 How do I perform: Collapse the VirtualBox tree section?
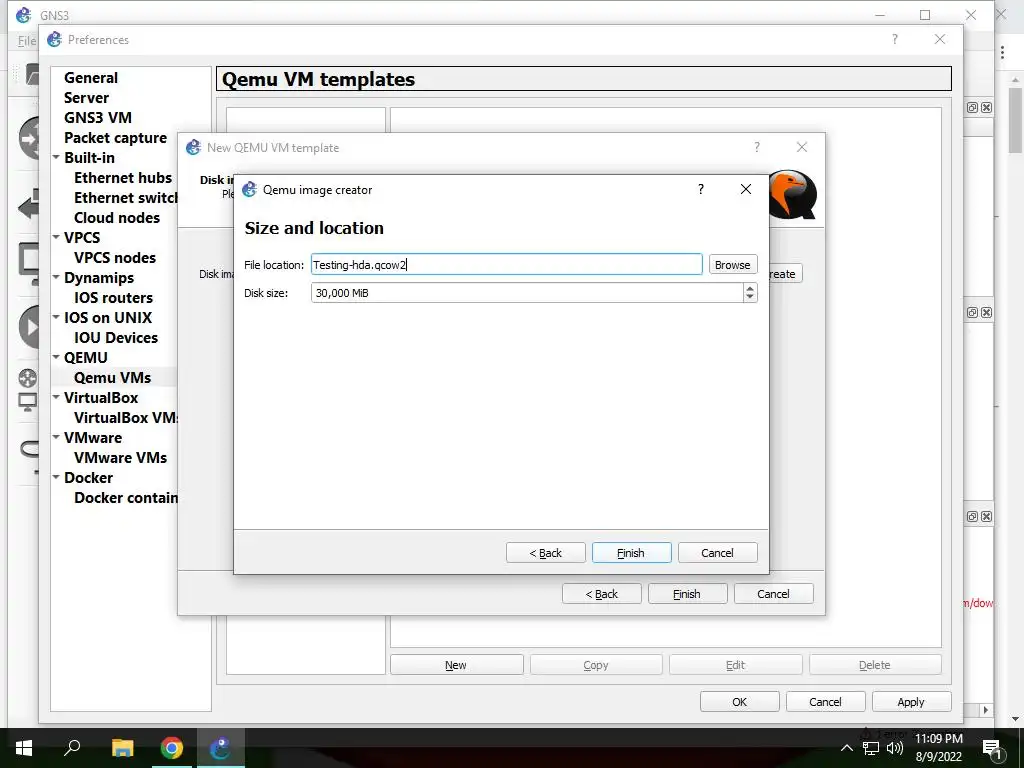tap(56, 398)
